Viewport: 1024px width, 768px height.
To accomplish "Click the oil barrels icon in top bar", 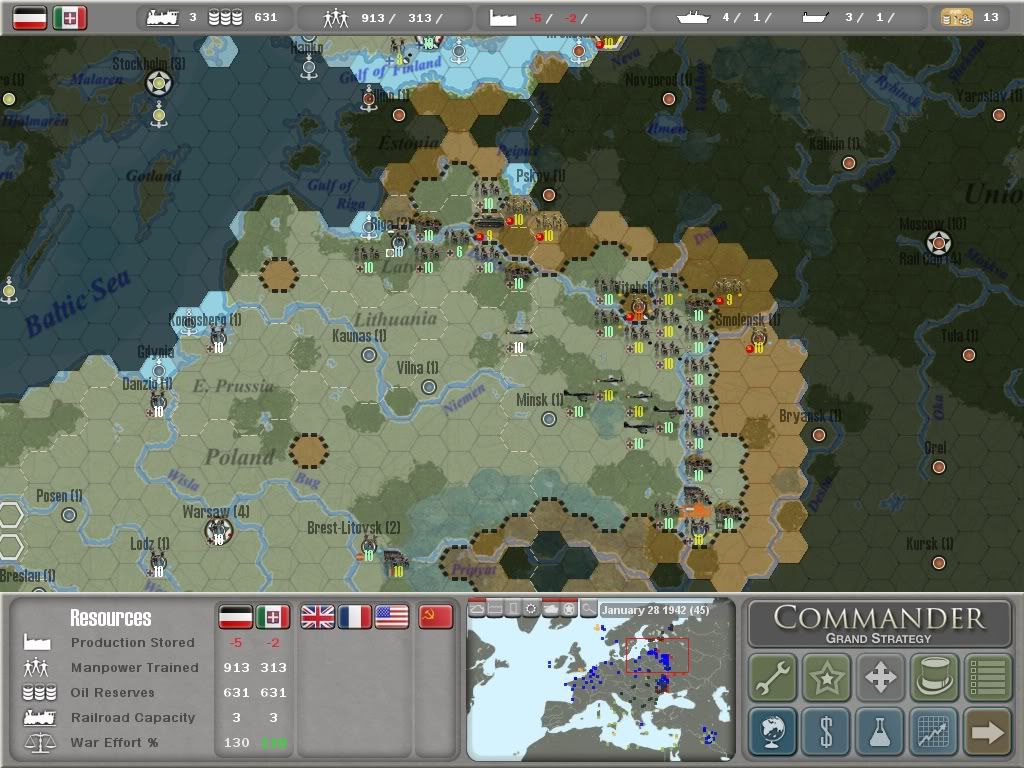I will [x=225, y=18].
